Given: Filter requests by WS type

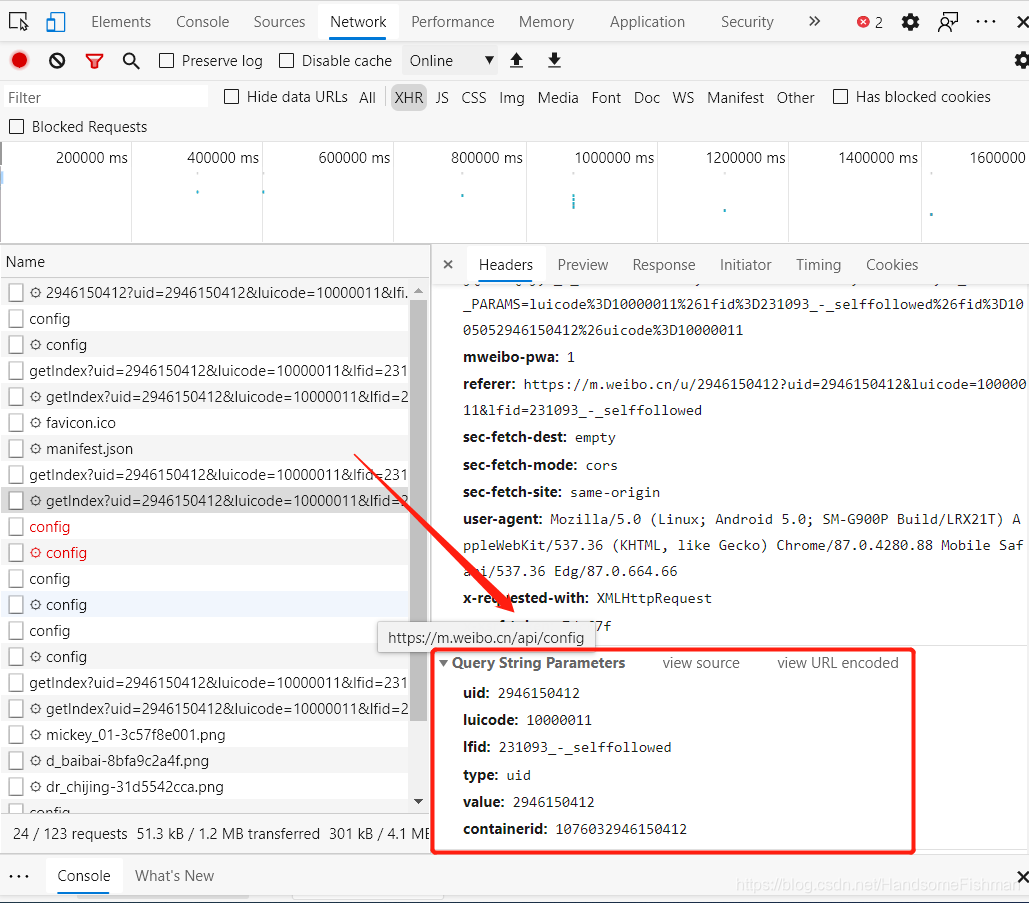Looking at the screenshot, I should point(683,98).
